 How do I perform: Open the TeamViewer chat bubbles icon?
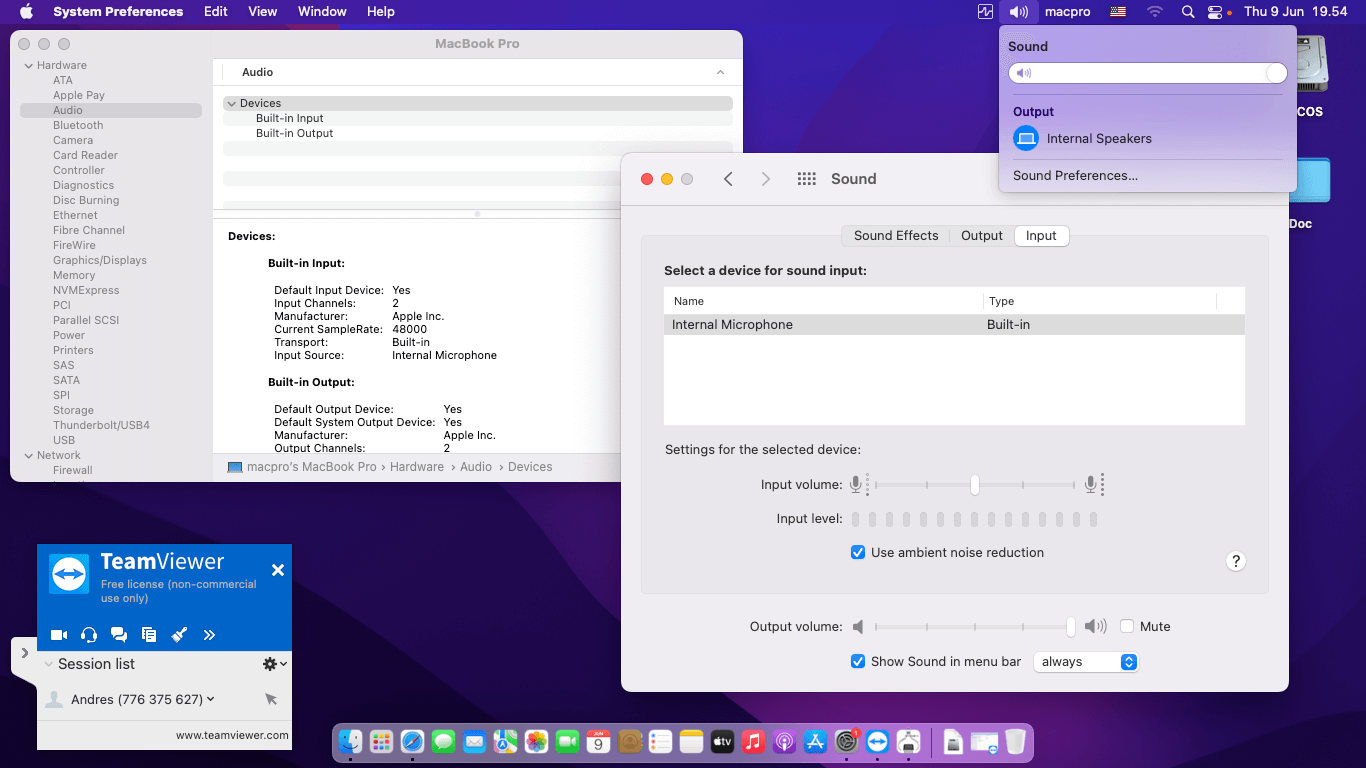point(119,635)
